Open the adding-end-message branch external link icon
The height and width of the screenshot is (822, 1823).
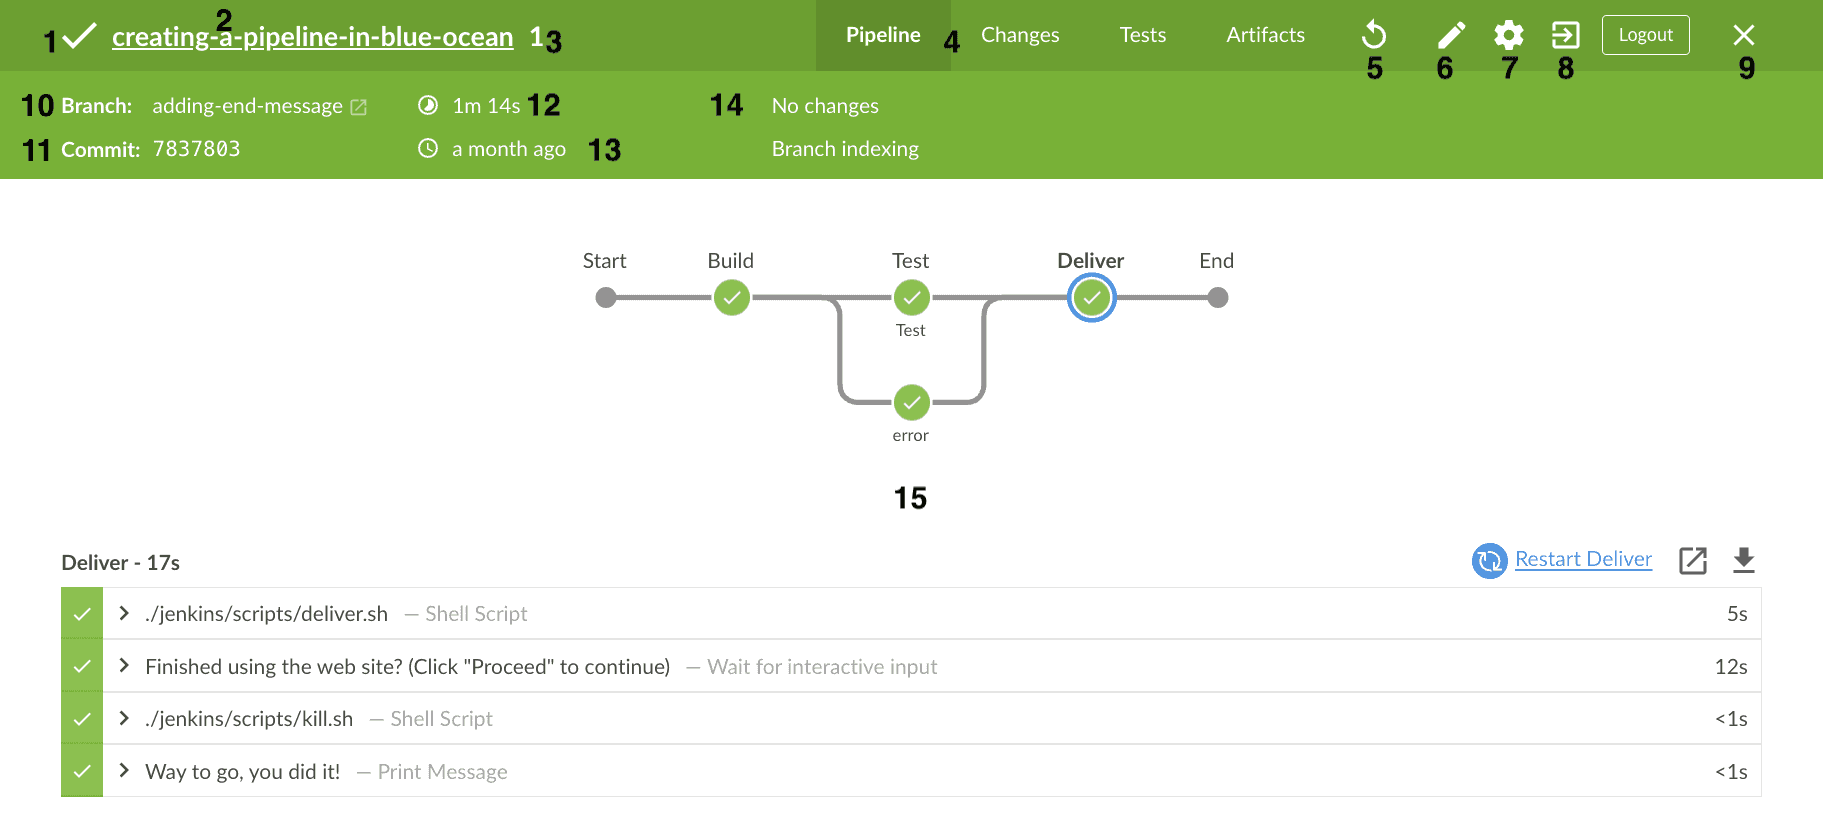click(x=360, y=105)
